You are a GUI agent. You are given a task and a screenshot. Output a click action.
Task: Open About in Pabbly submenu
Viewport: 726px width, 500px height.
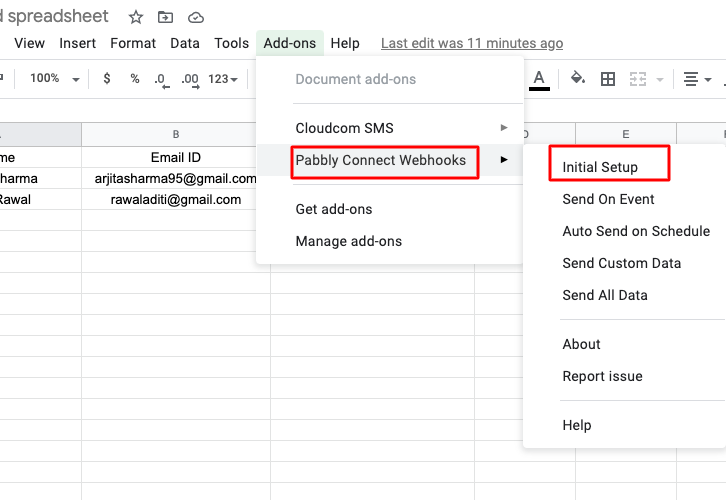tap(625, 344)
